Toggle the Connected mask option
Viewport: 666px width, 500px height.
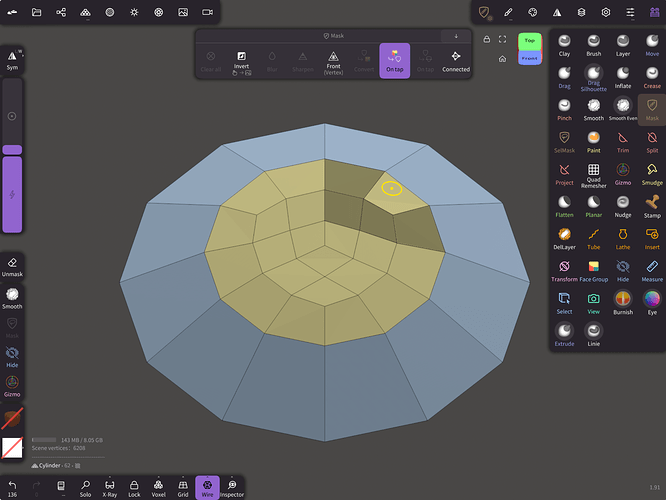(456, 61)
